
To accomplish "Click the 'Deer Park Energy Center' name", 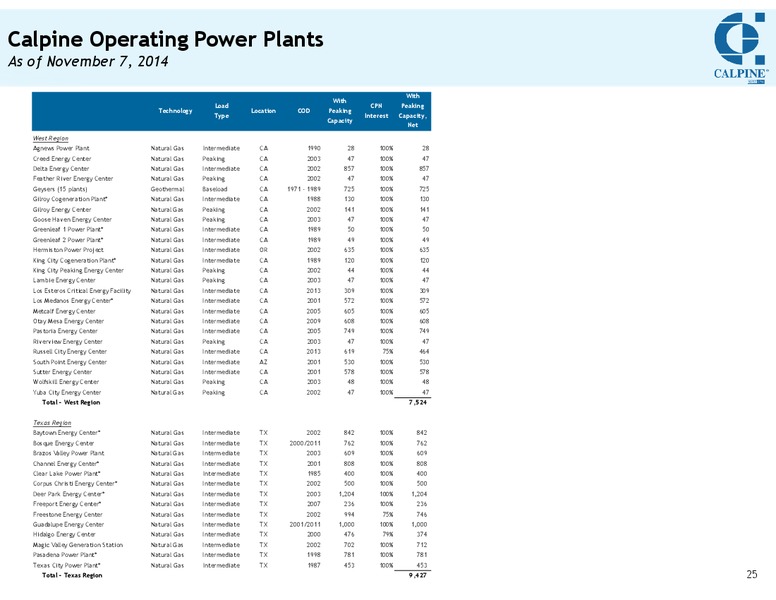I will 68,494.
